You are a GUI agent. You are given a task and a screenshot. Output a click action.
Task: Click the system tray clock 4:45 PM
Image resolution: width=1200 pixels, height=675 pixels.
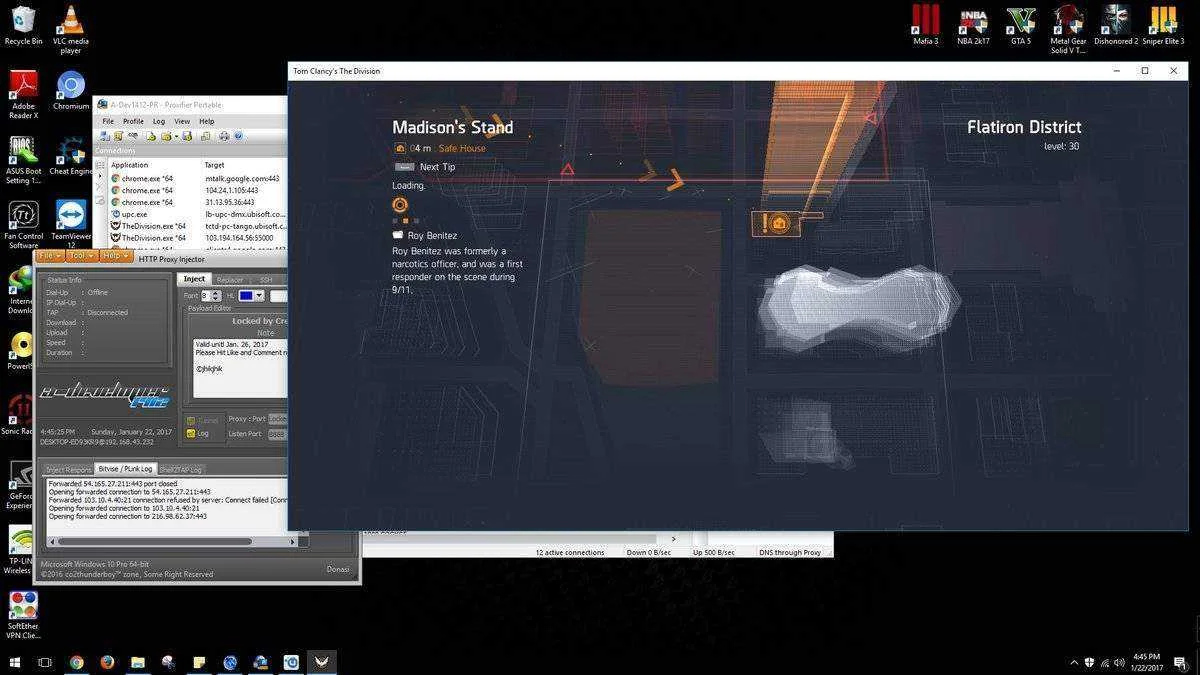click(1147, 662)
